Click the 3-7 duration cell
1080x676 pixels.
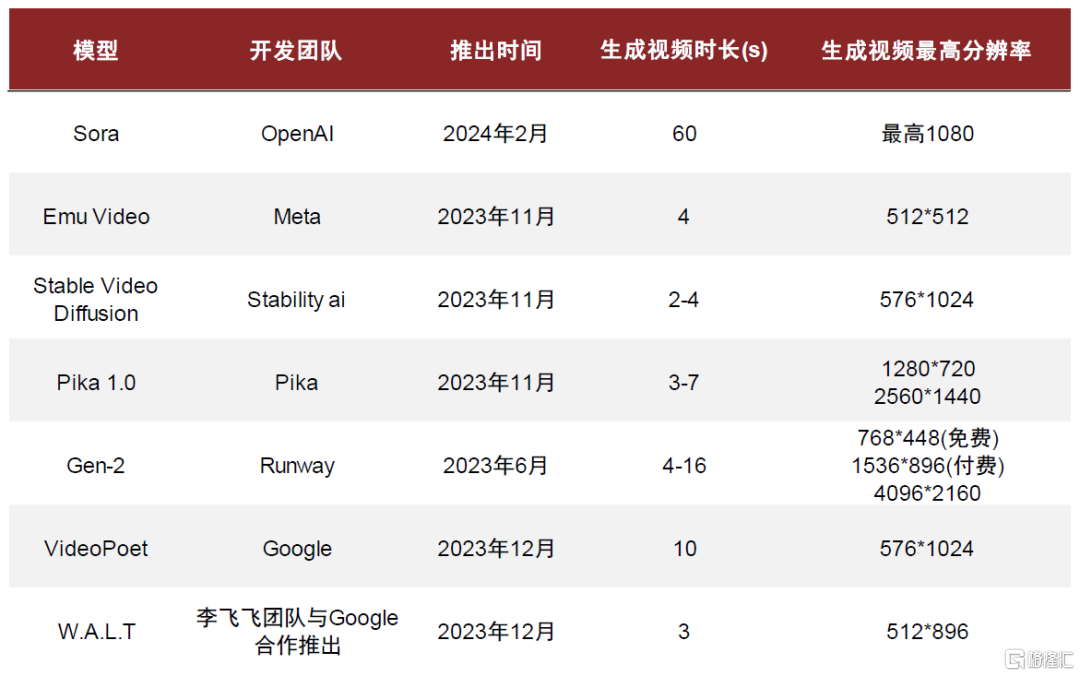point(683,382)
